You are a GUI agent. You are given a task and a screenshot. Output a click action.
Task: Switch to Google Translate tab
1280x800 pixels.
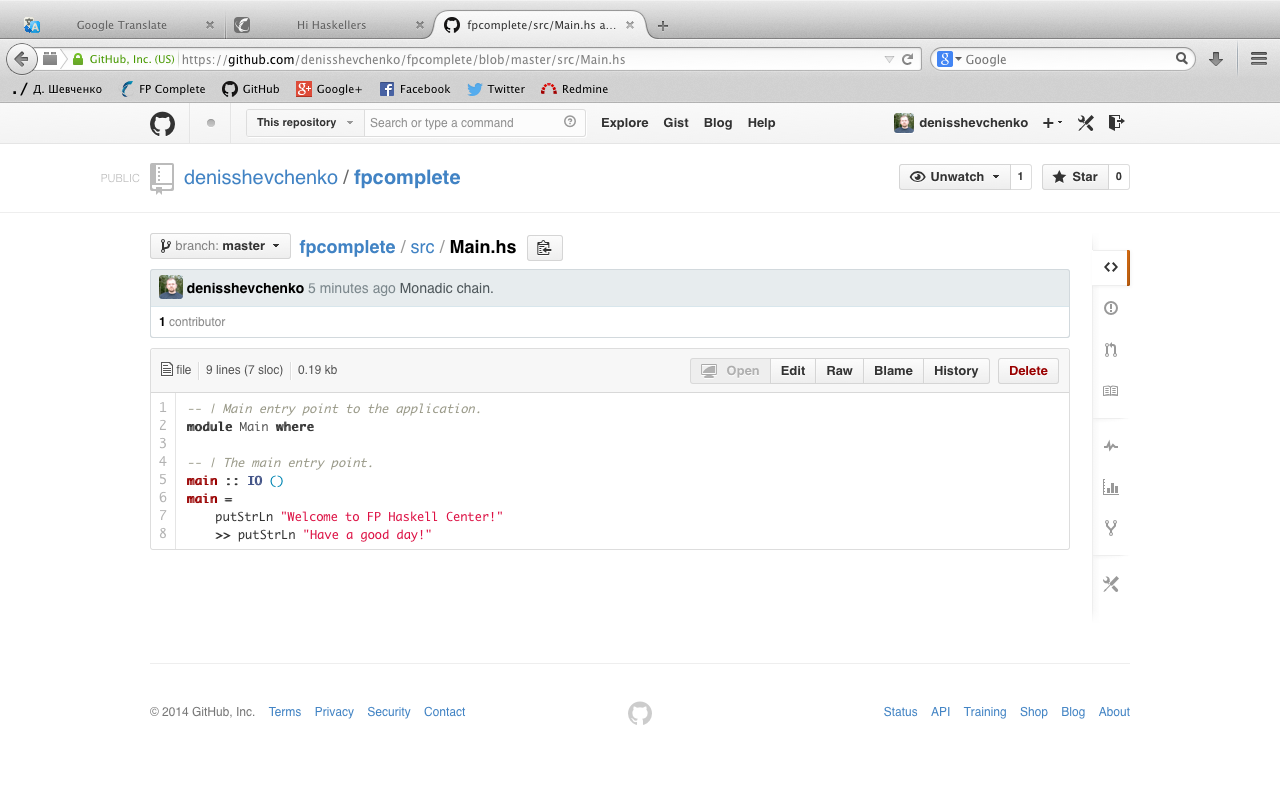[122, 25]
